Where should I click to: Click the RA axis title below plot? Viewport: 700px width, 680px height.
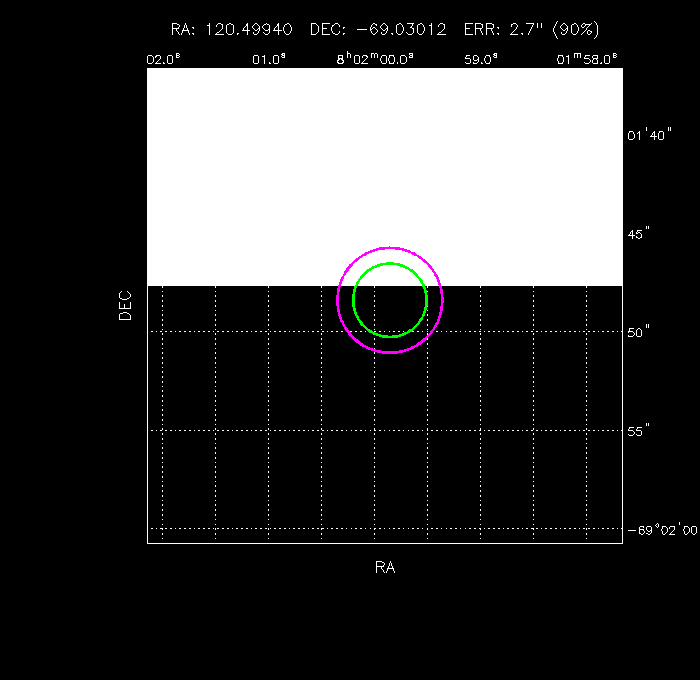coord(385,567)
